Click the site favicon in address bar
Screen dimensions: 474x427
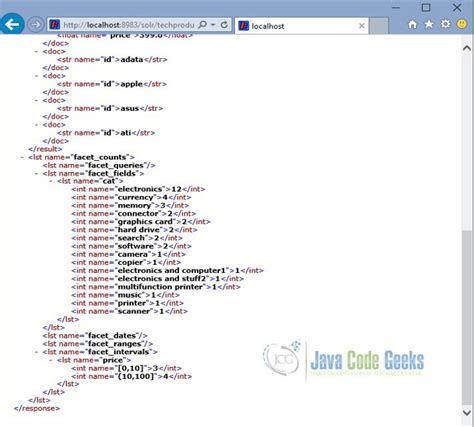54,25
